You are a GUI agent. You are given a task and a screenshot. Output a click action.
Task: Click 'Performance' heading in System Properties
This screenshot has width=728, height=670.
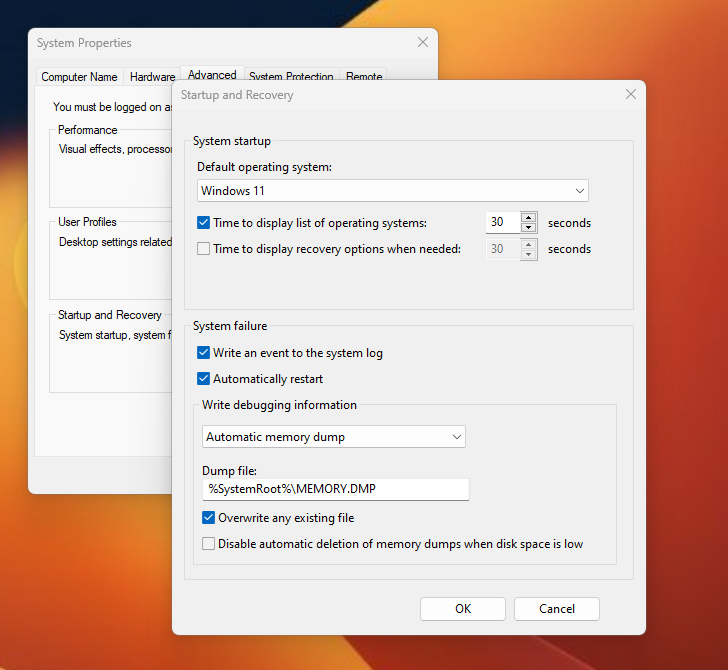tap(87, 130)
